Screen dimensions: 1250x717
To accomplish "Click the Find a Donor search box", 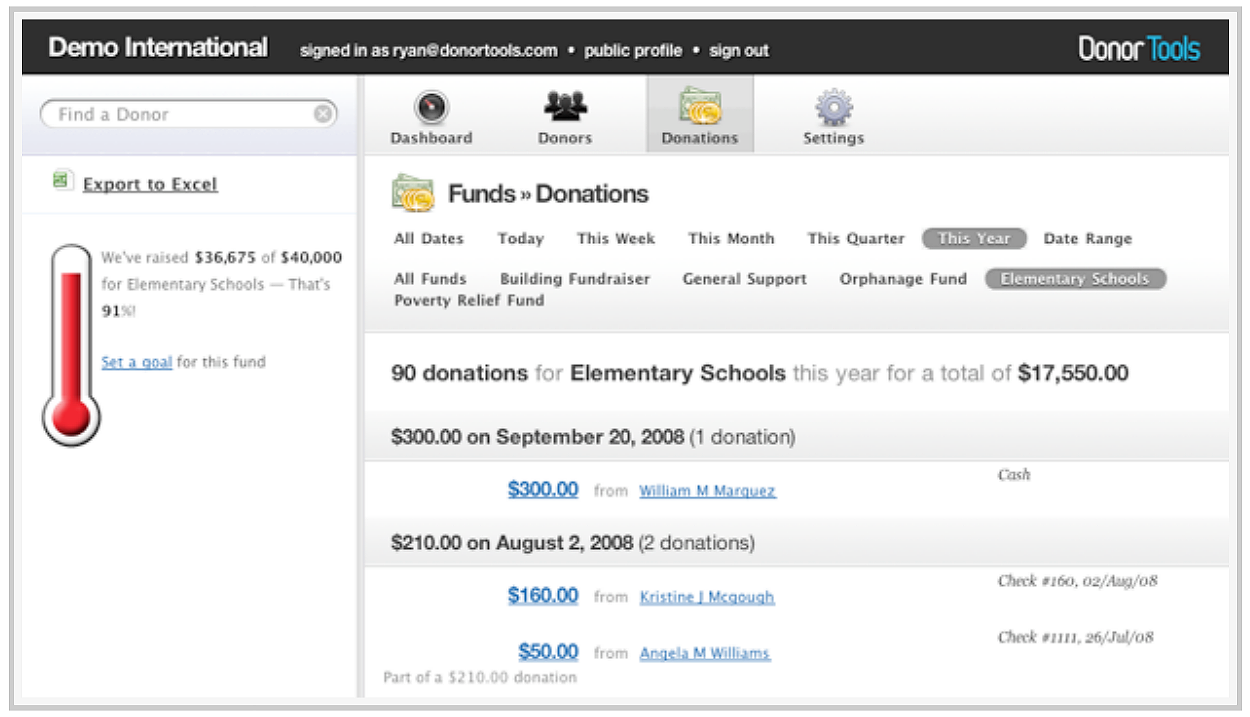I will click(x=180, y=114).
